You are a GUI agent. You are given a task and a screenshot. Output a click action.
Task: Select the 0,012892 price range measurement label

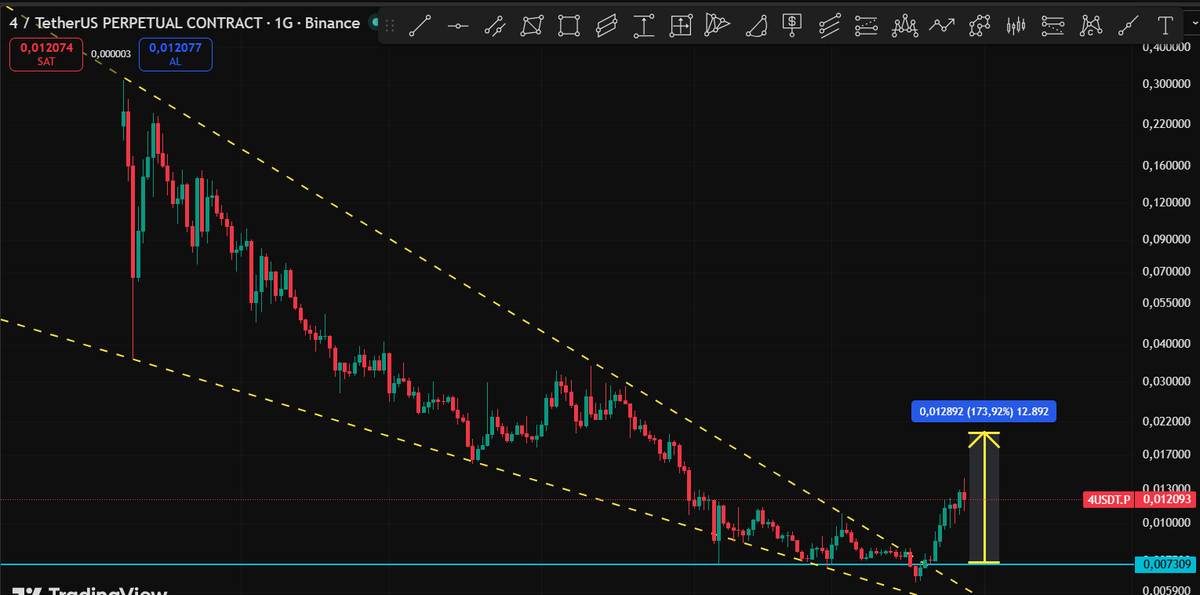pos(982,411)
